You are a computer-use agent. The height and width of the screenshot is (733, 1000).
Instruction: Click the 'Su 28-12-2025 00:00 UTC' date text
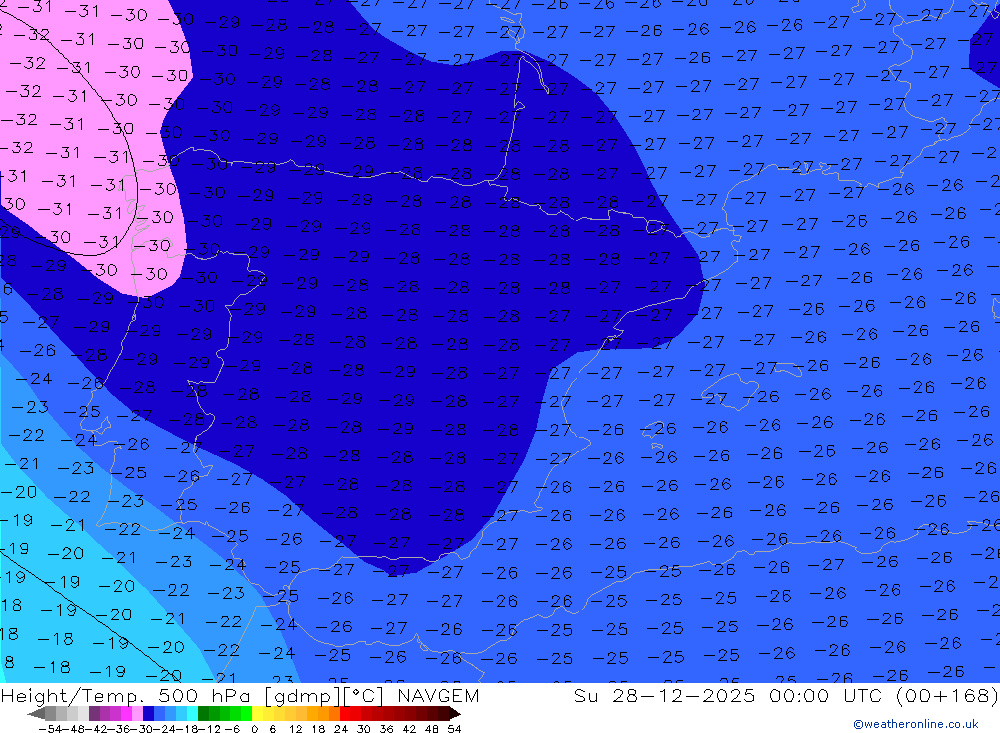coord(728,695)
